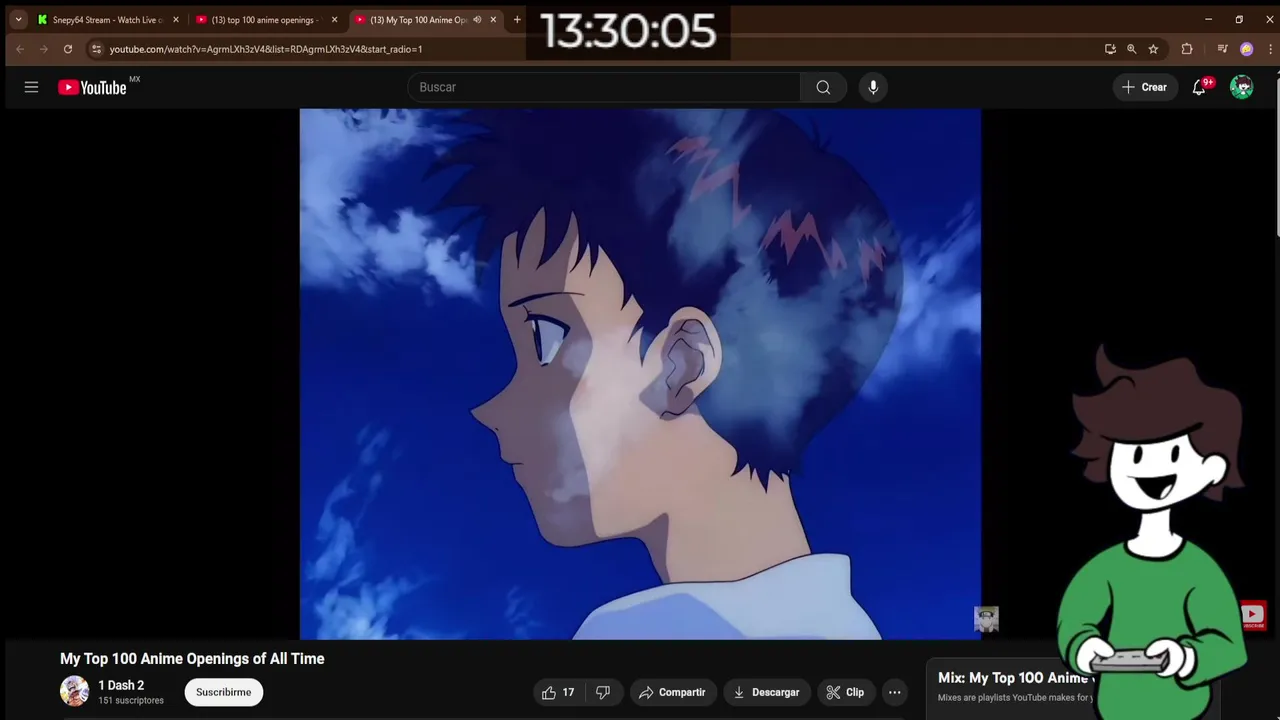
Task: Click the magnifier search button
Action: click(x=823, y=87)
